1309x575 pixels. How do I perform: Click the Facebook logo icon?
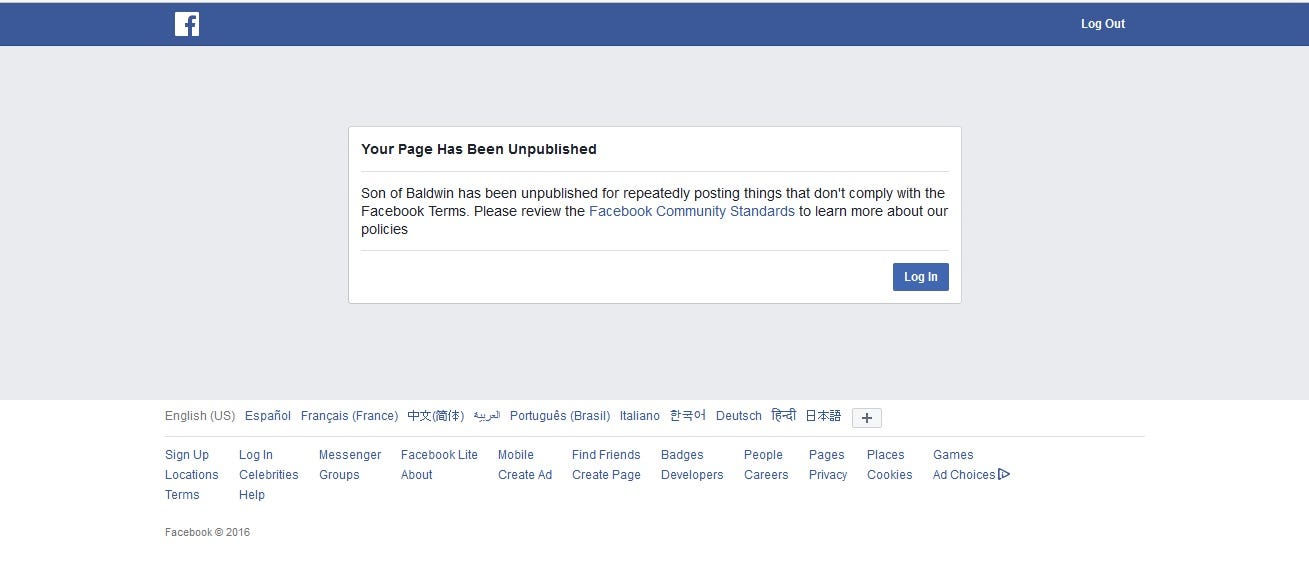pos(187,24)
